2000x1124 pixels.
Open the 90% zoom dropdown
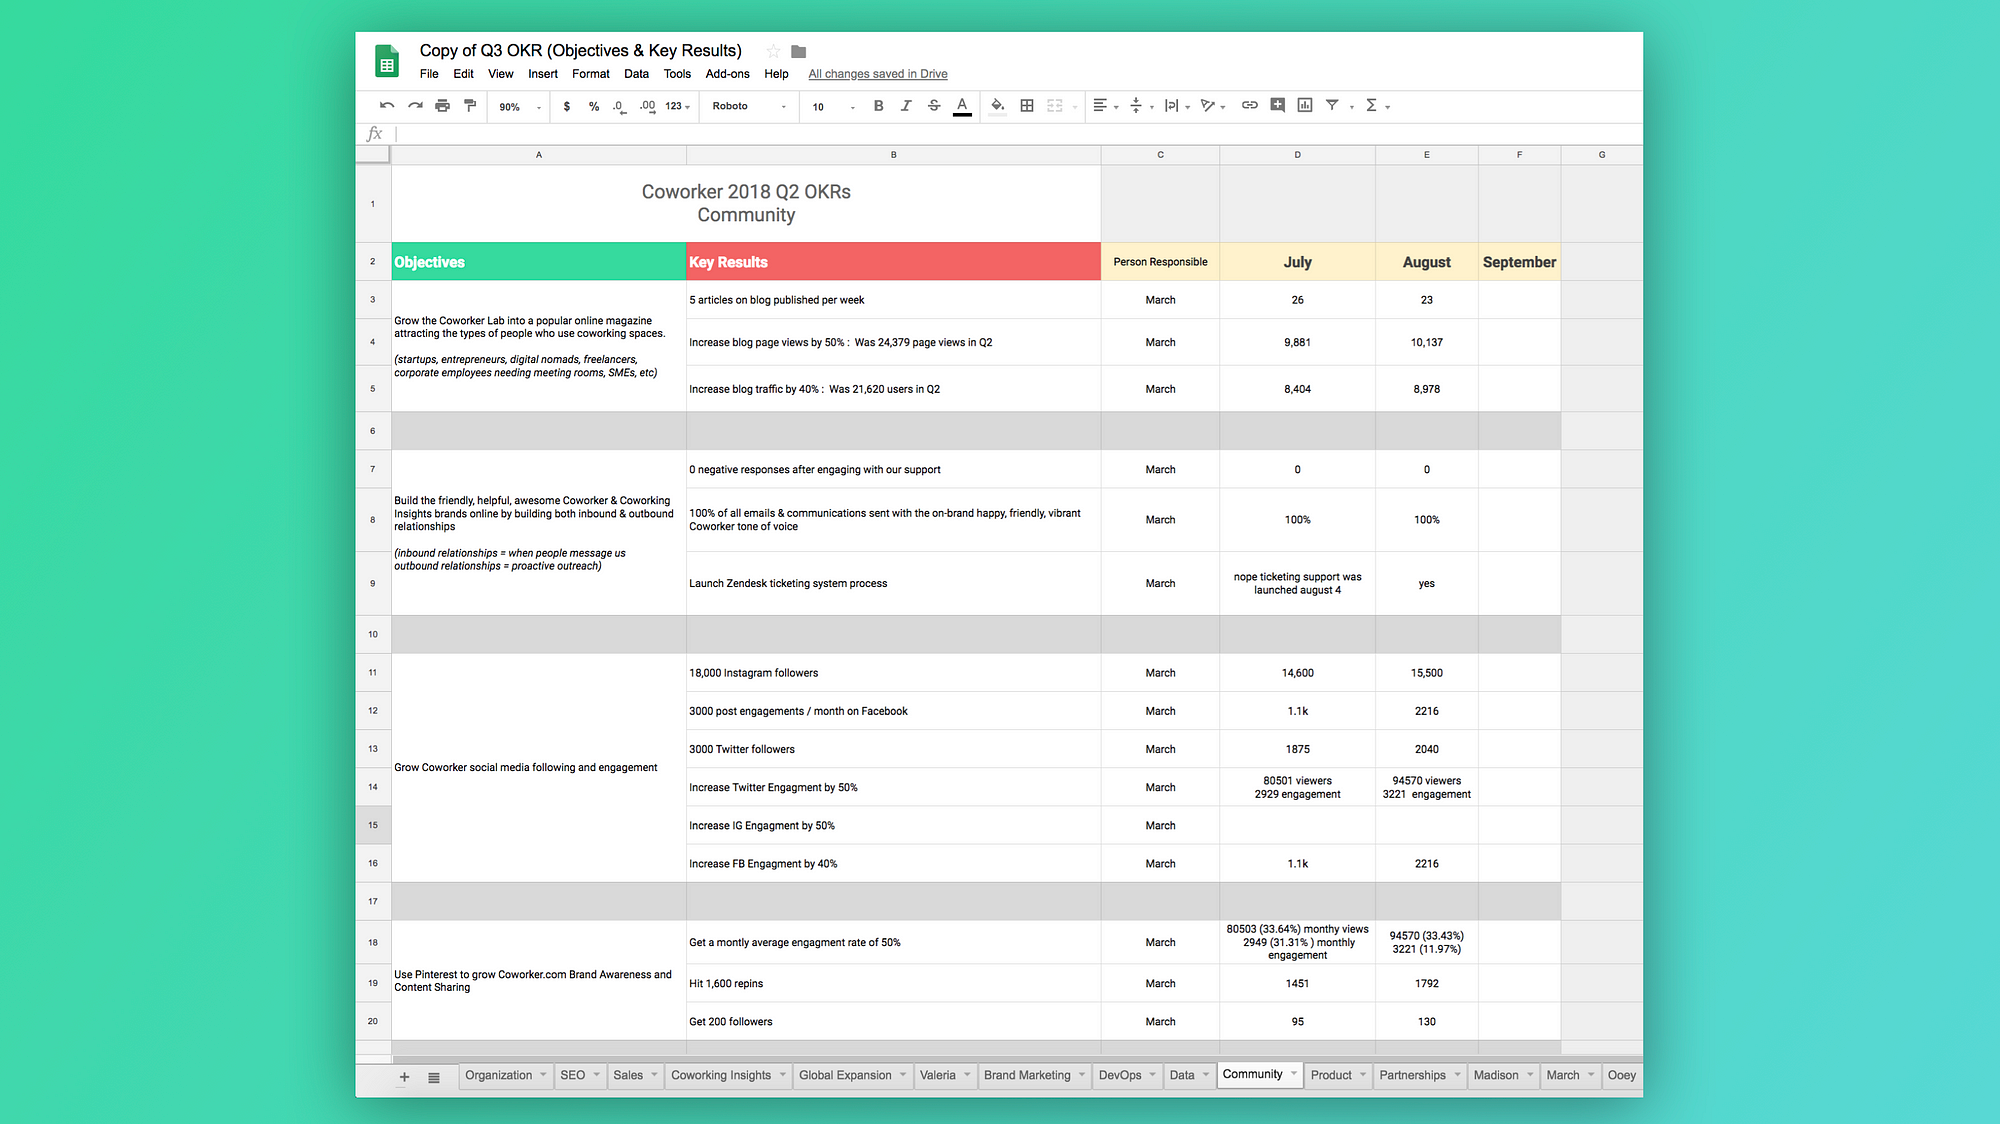tap(520, 107)
